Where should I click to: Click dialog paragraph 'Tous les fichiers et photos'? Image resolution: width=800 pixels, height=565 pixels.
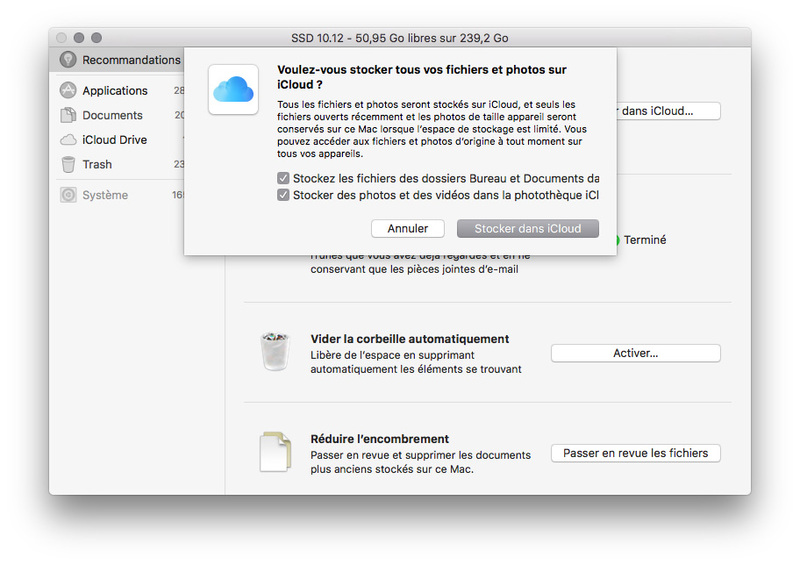(432, 129)
